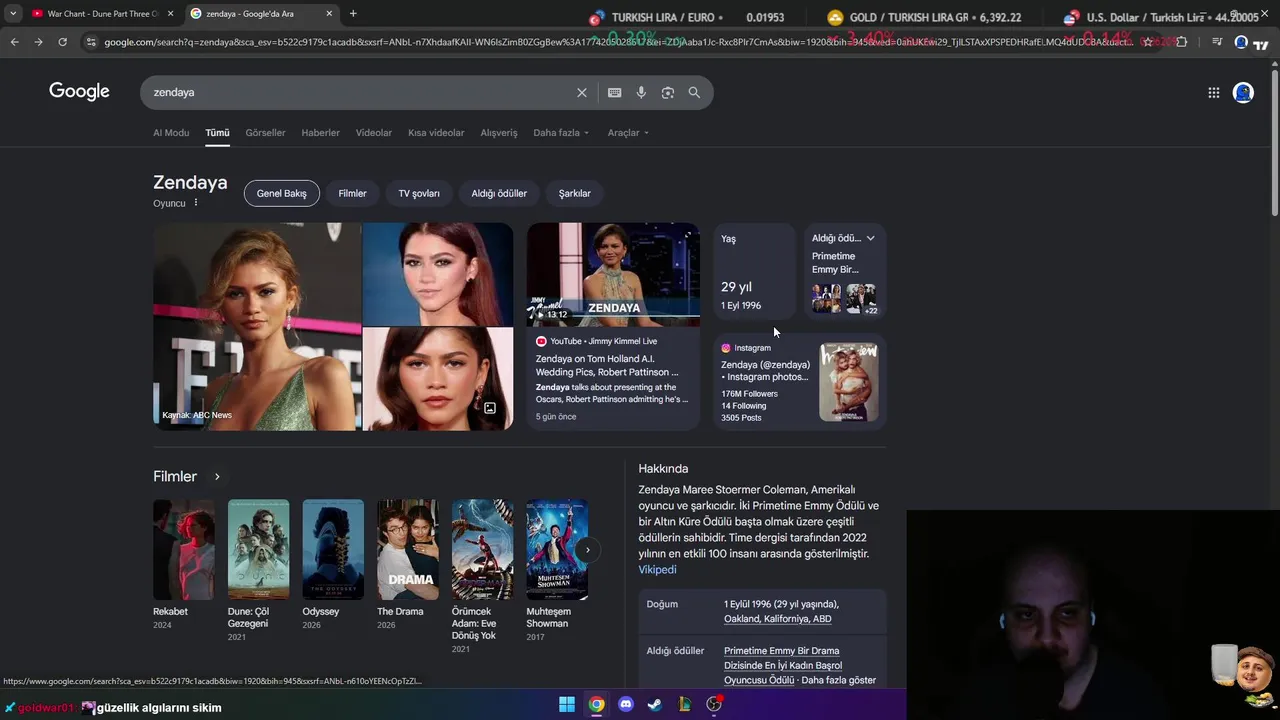Click the Google logo
The image size is (1280, 720).
79,91
